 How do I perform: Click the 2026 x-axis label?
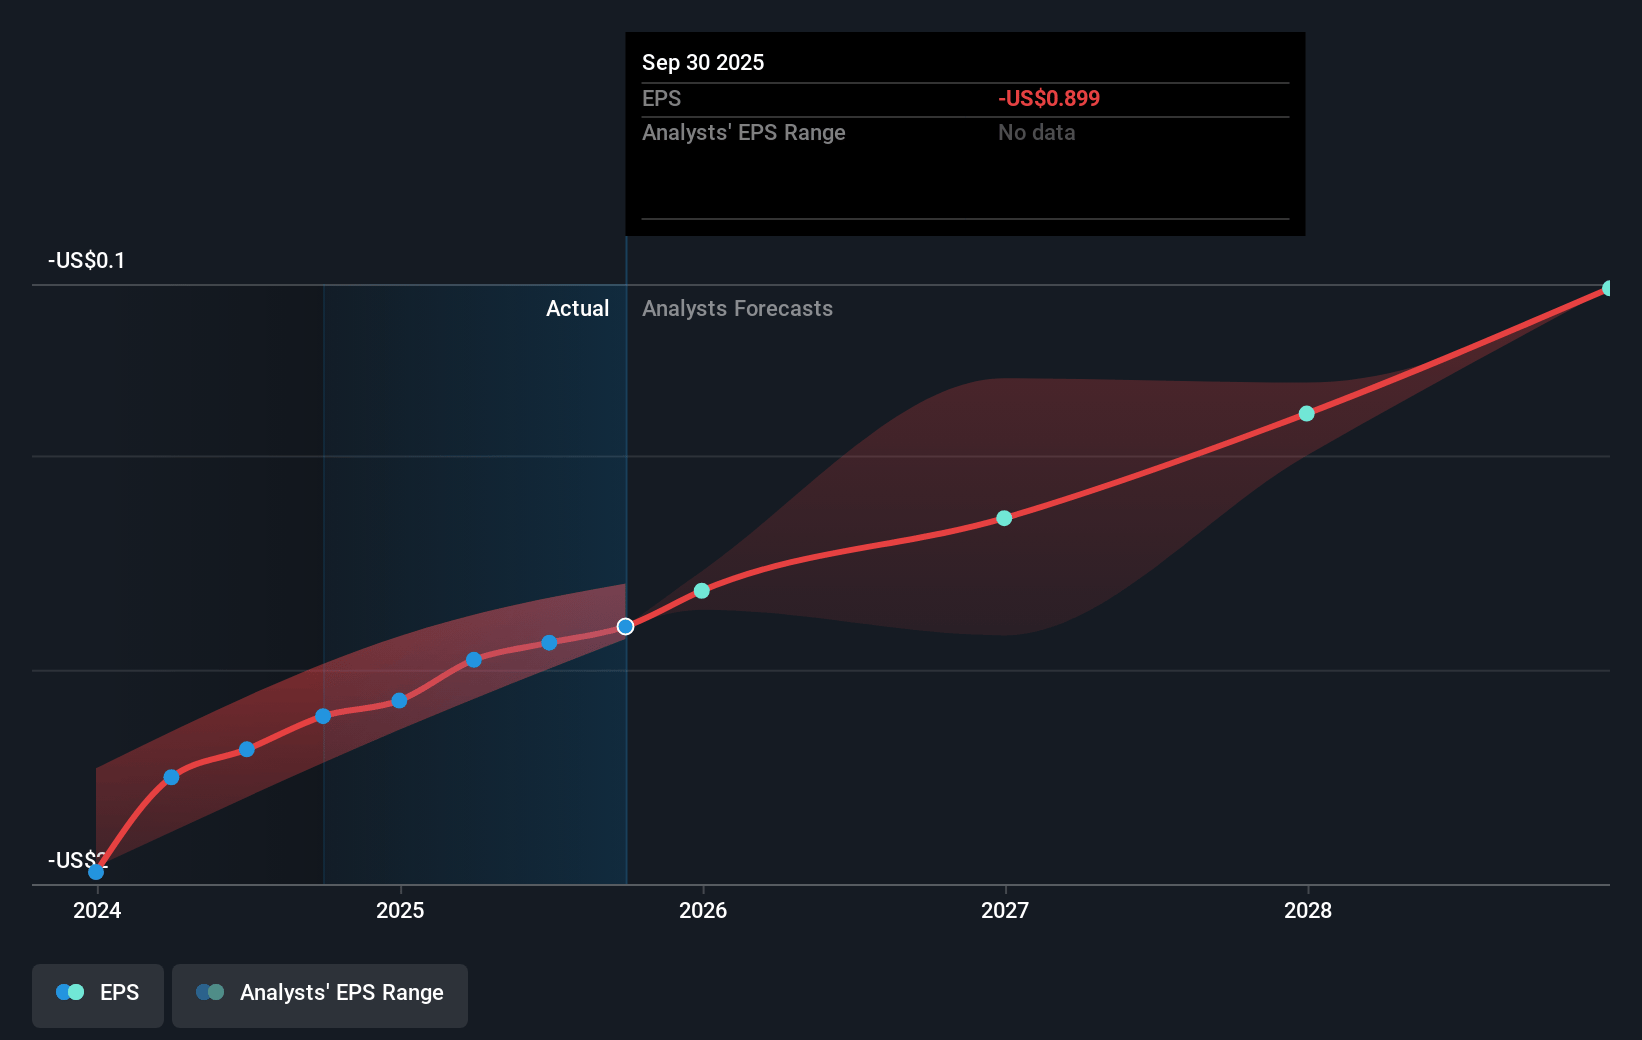703,910
